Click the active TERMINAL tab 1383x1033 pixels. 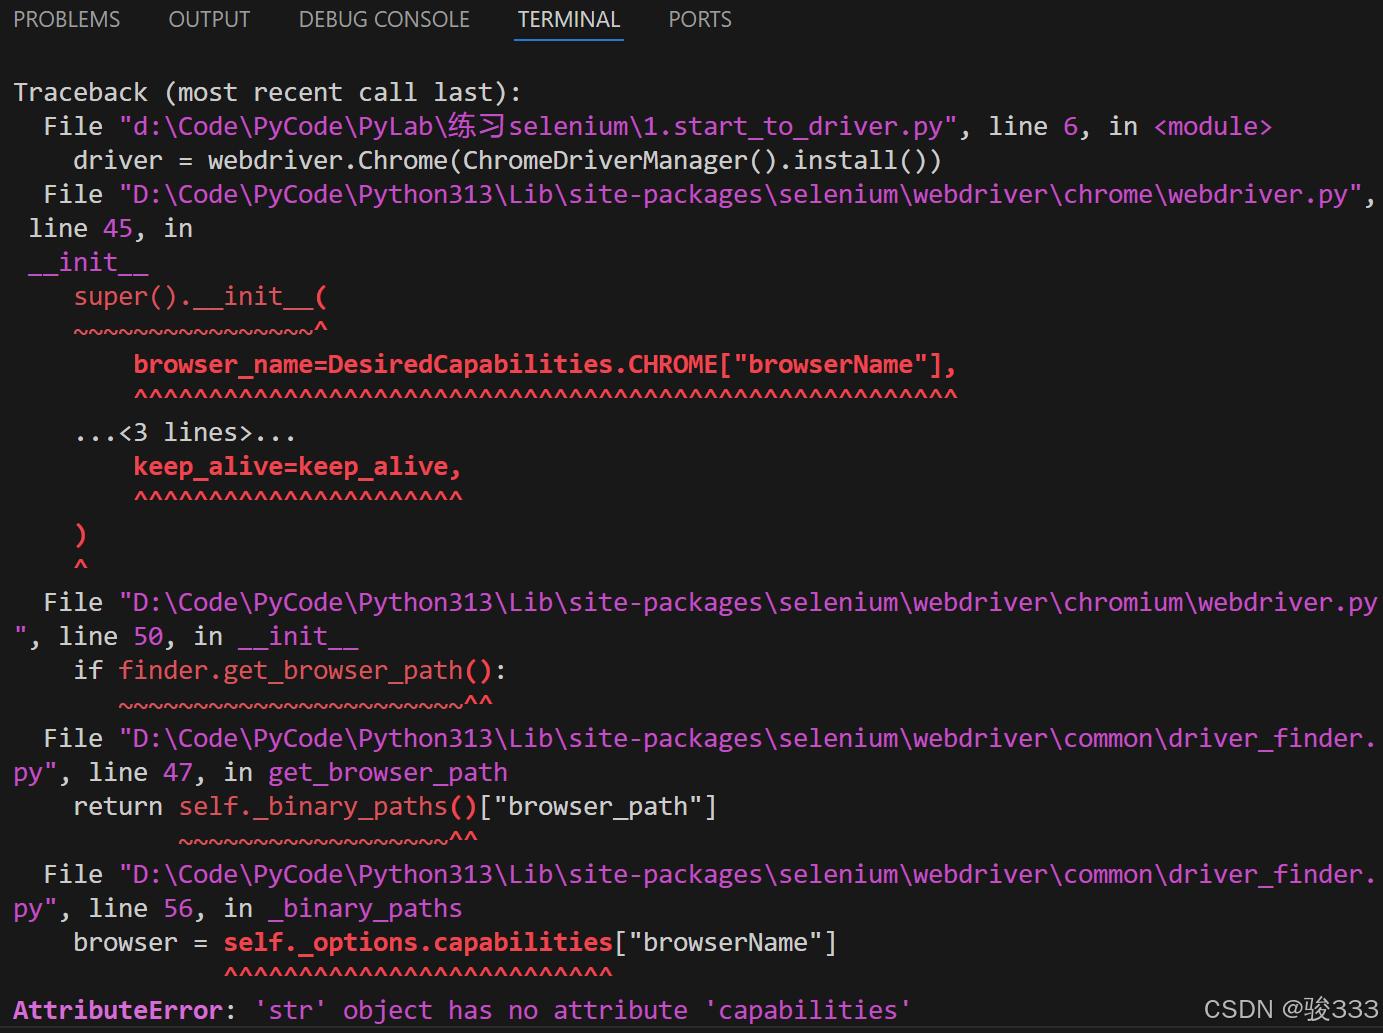[x=568, y=19]
